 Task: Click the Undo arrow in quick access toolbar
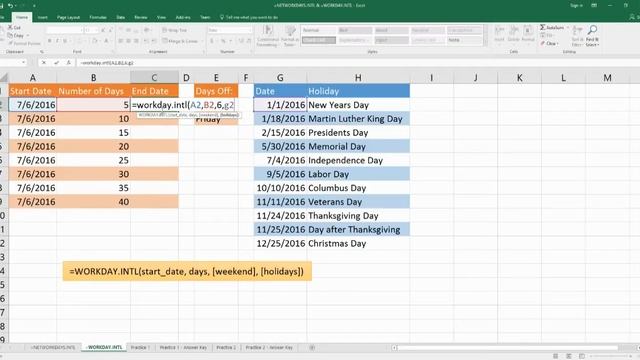(10, 6)
